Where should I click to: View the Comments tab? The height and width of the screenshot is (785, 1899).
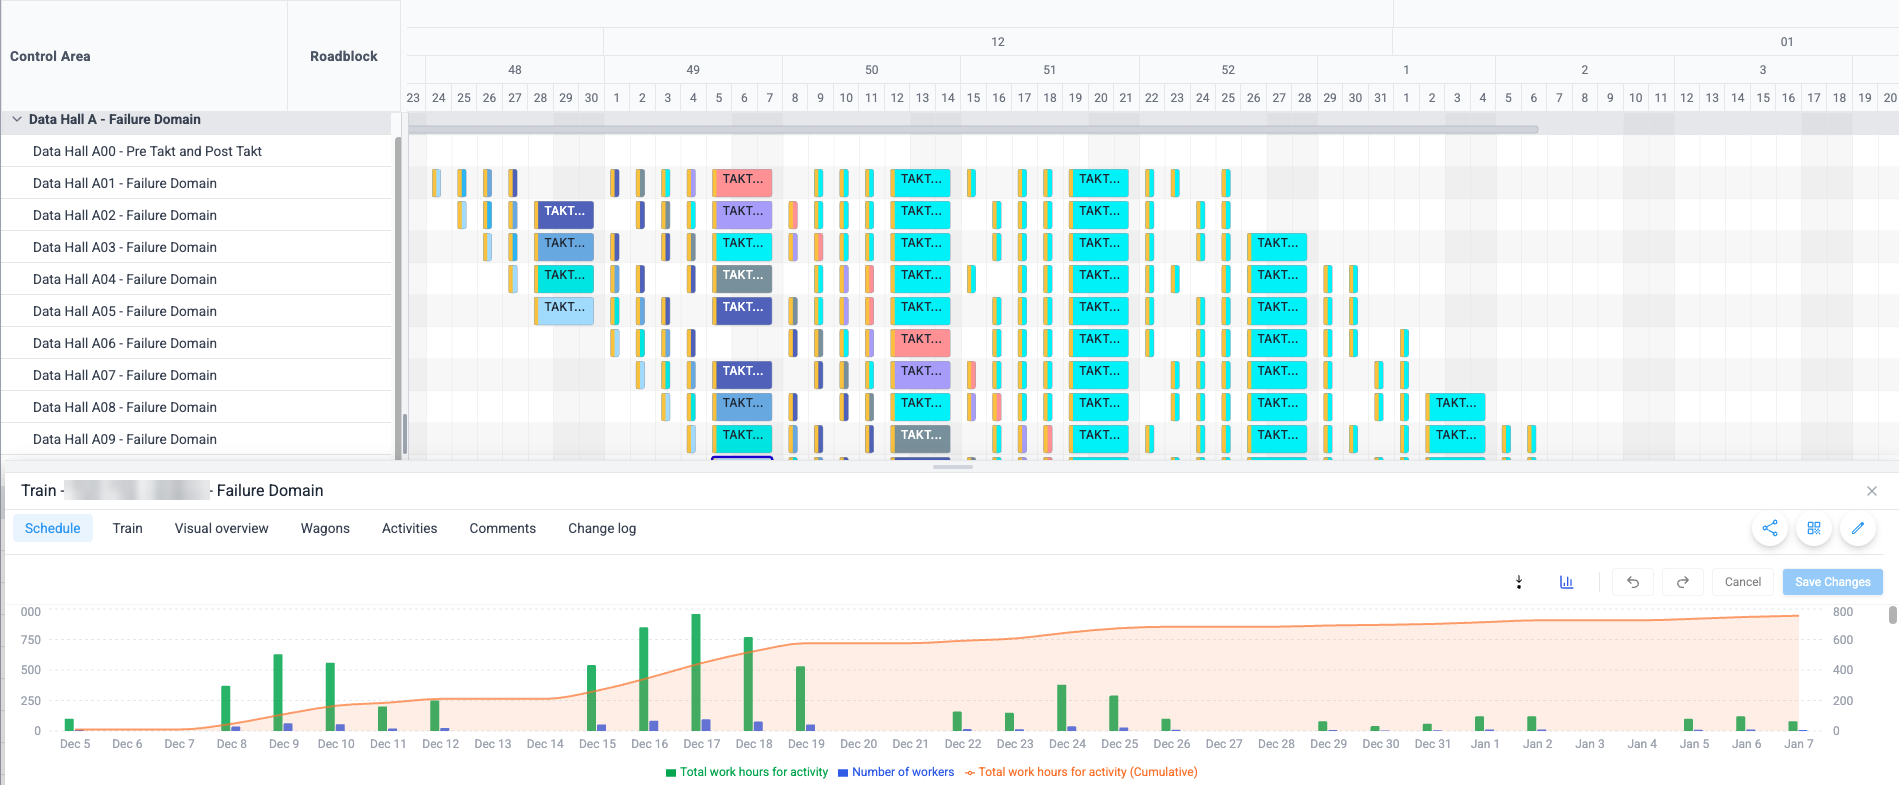[x=503, y=528]
